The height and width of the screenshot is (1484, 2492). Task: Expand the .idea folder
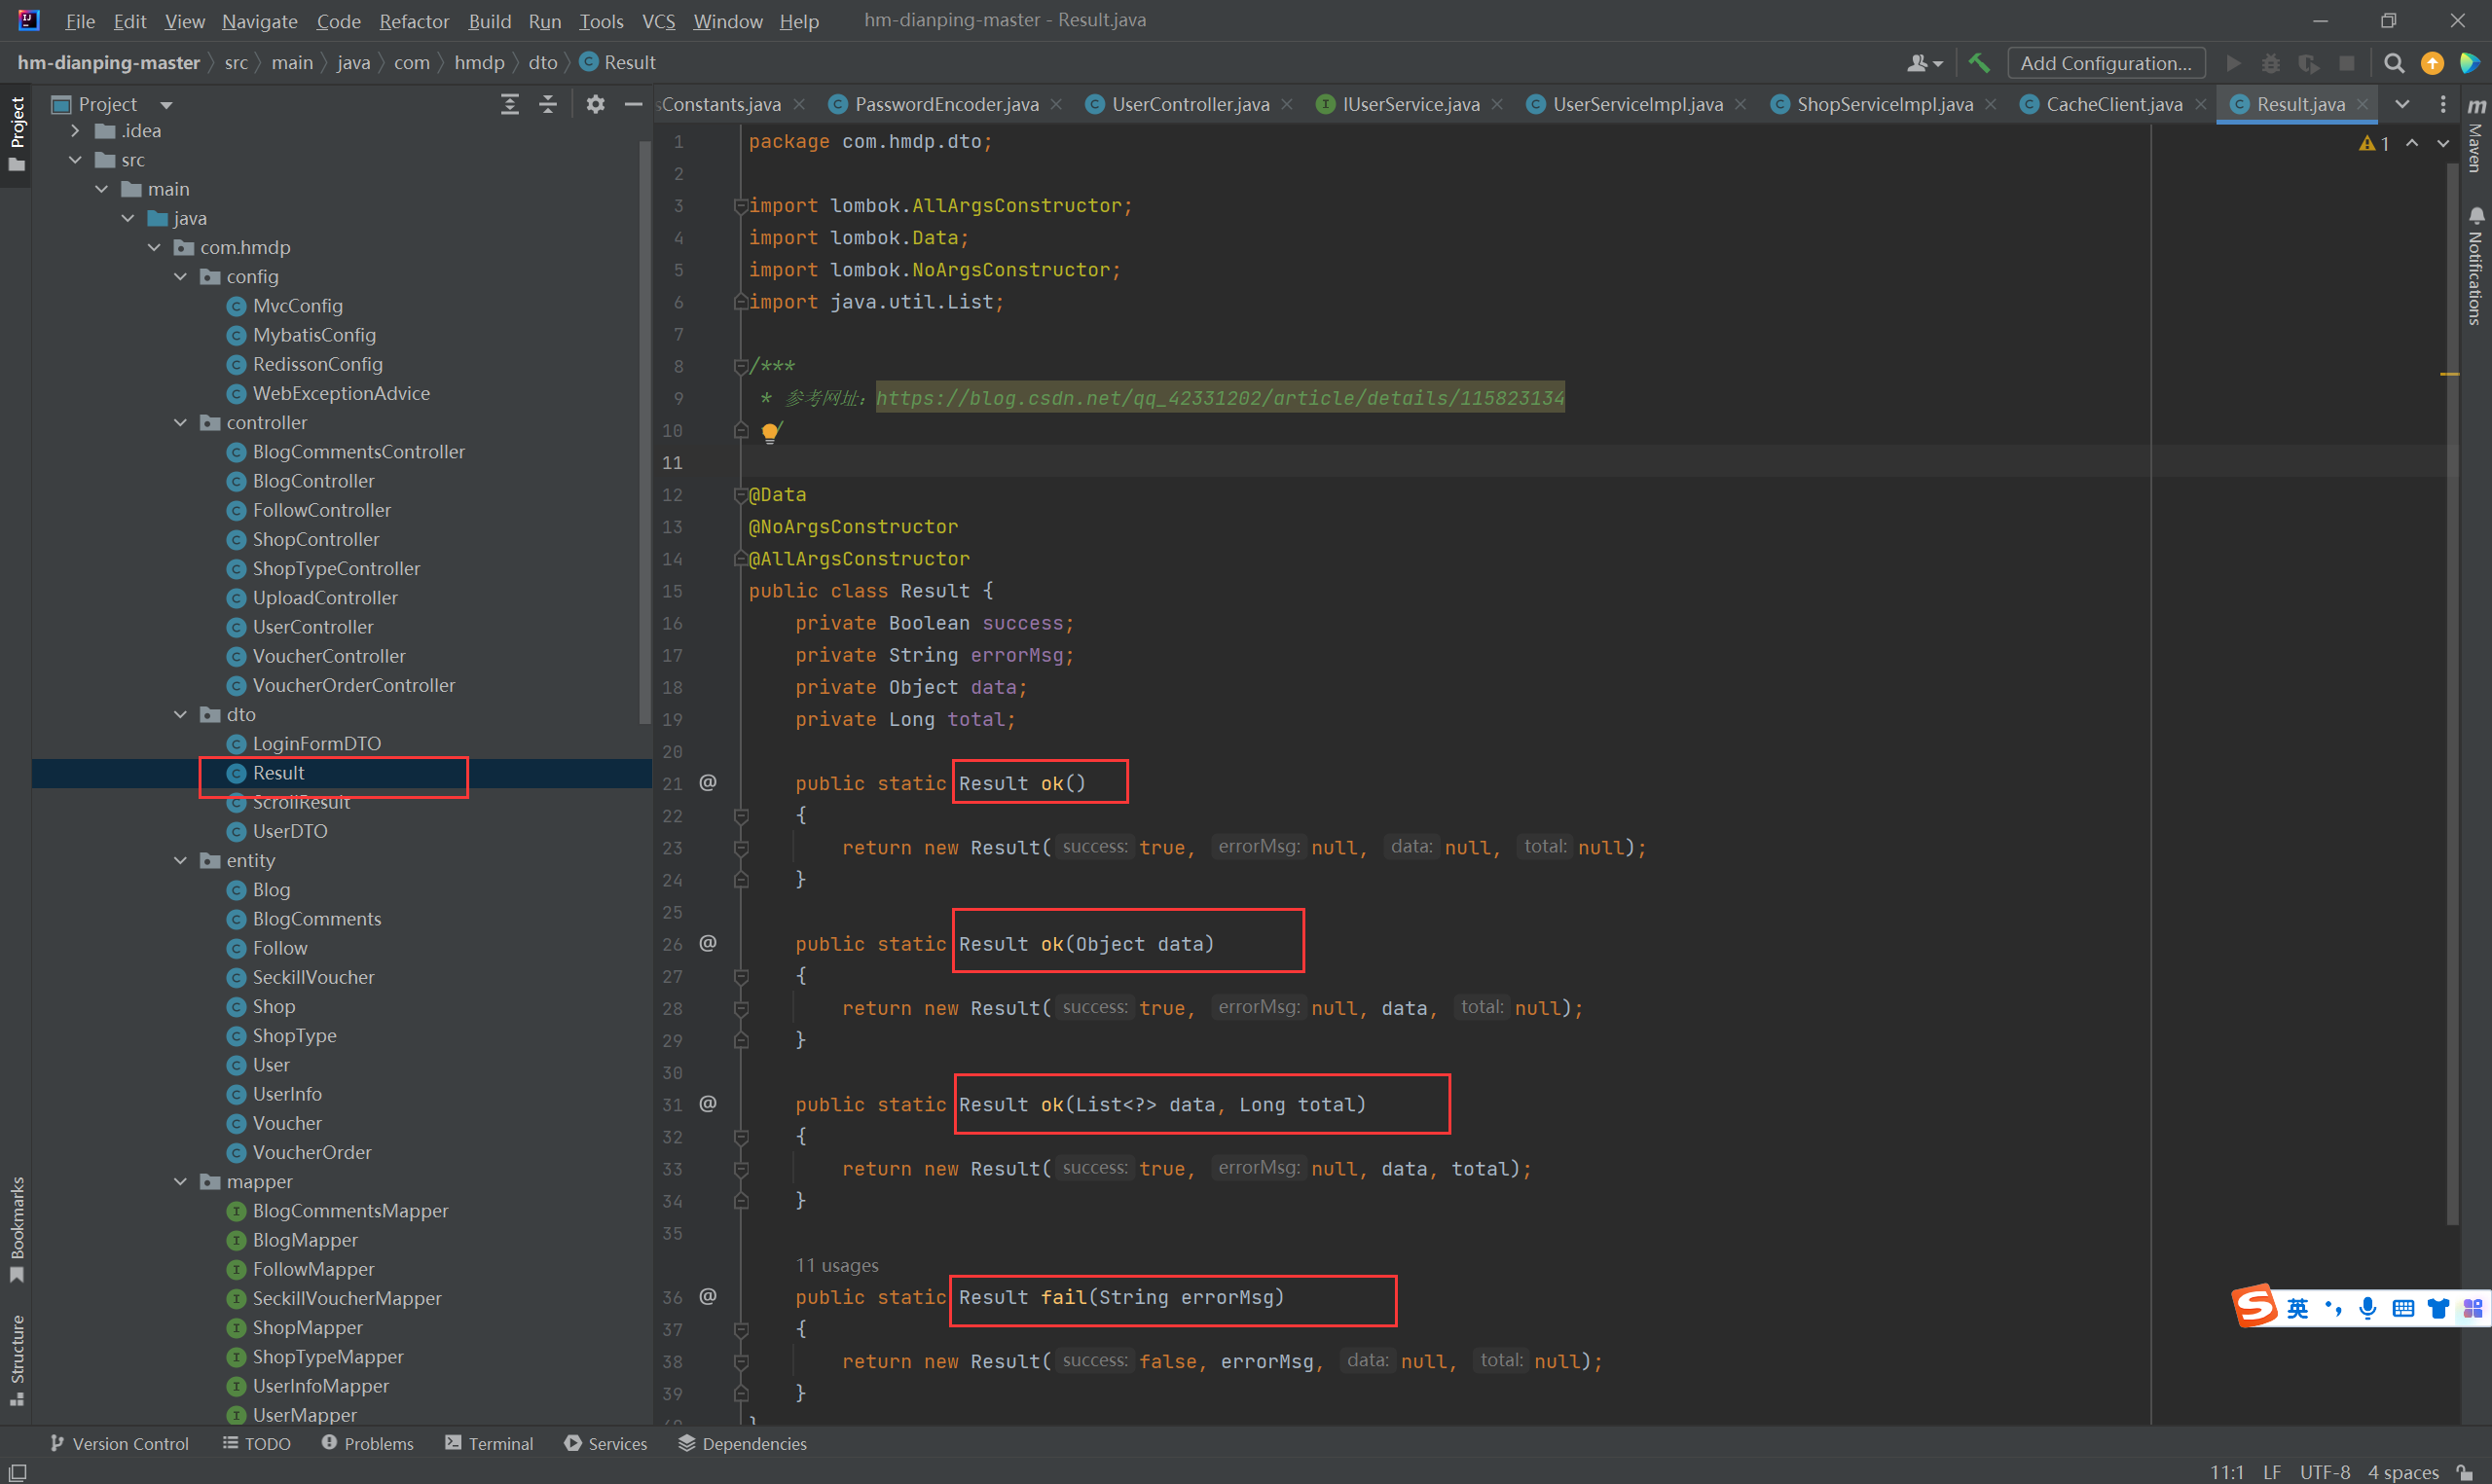75,131
